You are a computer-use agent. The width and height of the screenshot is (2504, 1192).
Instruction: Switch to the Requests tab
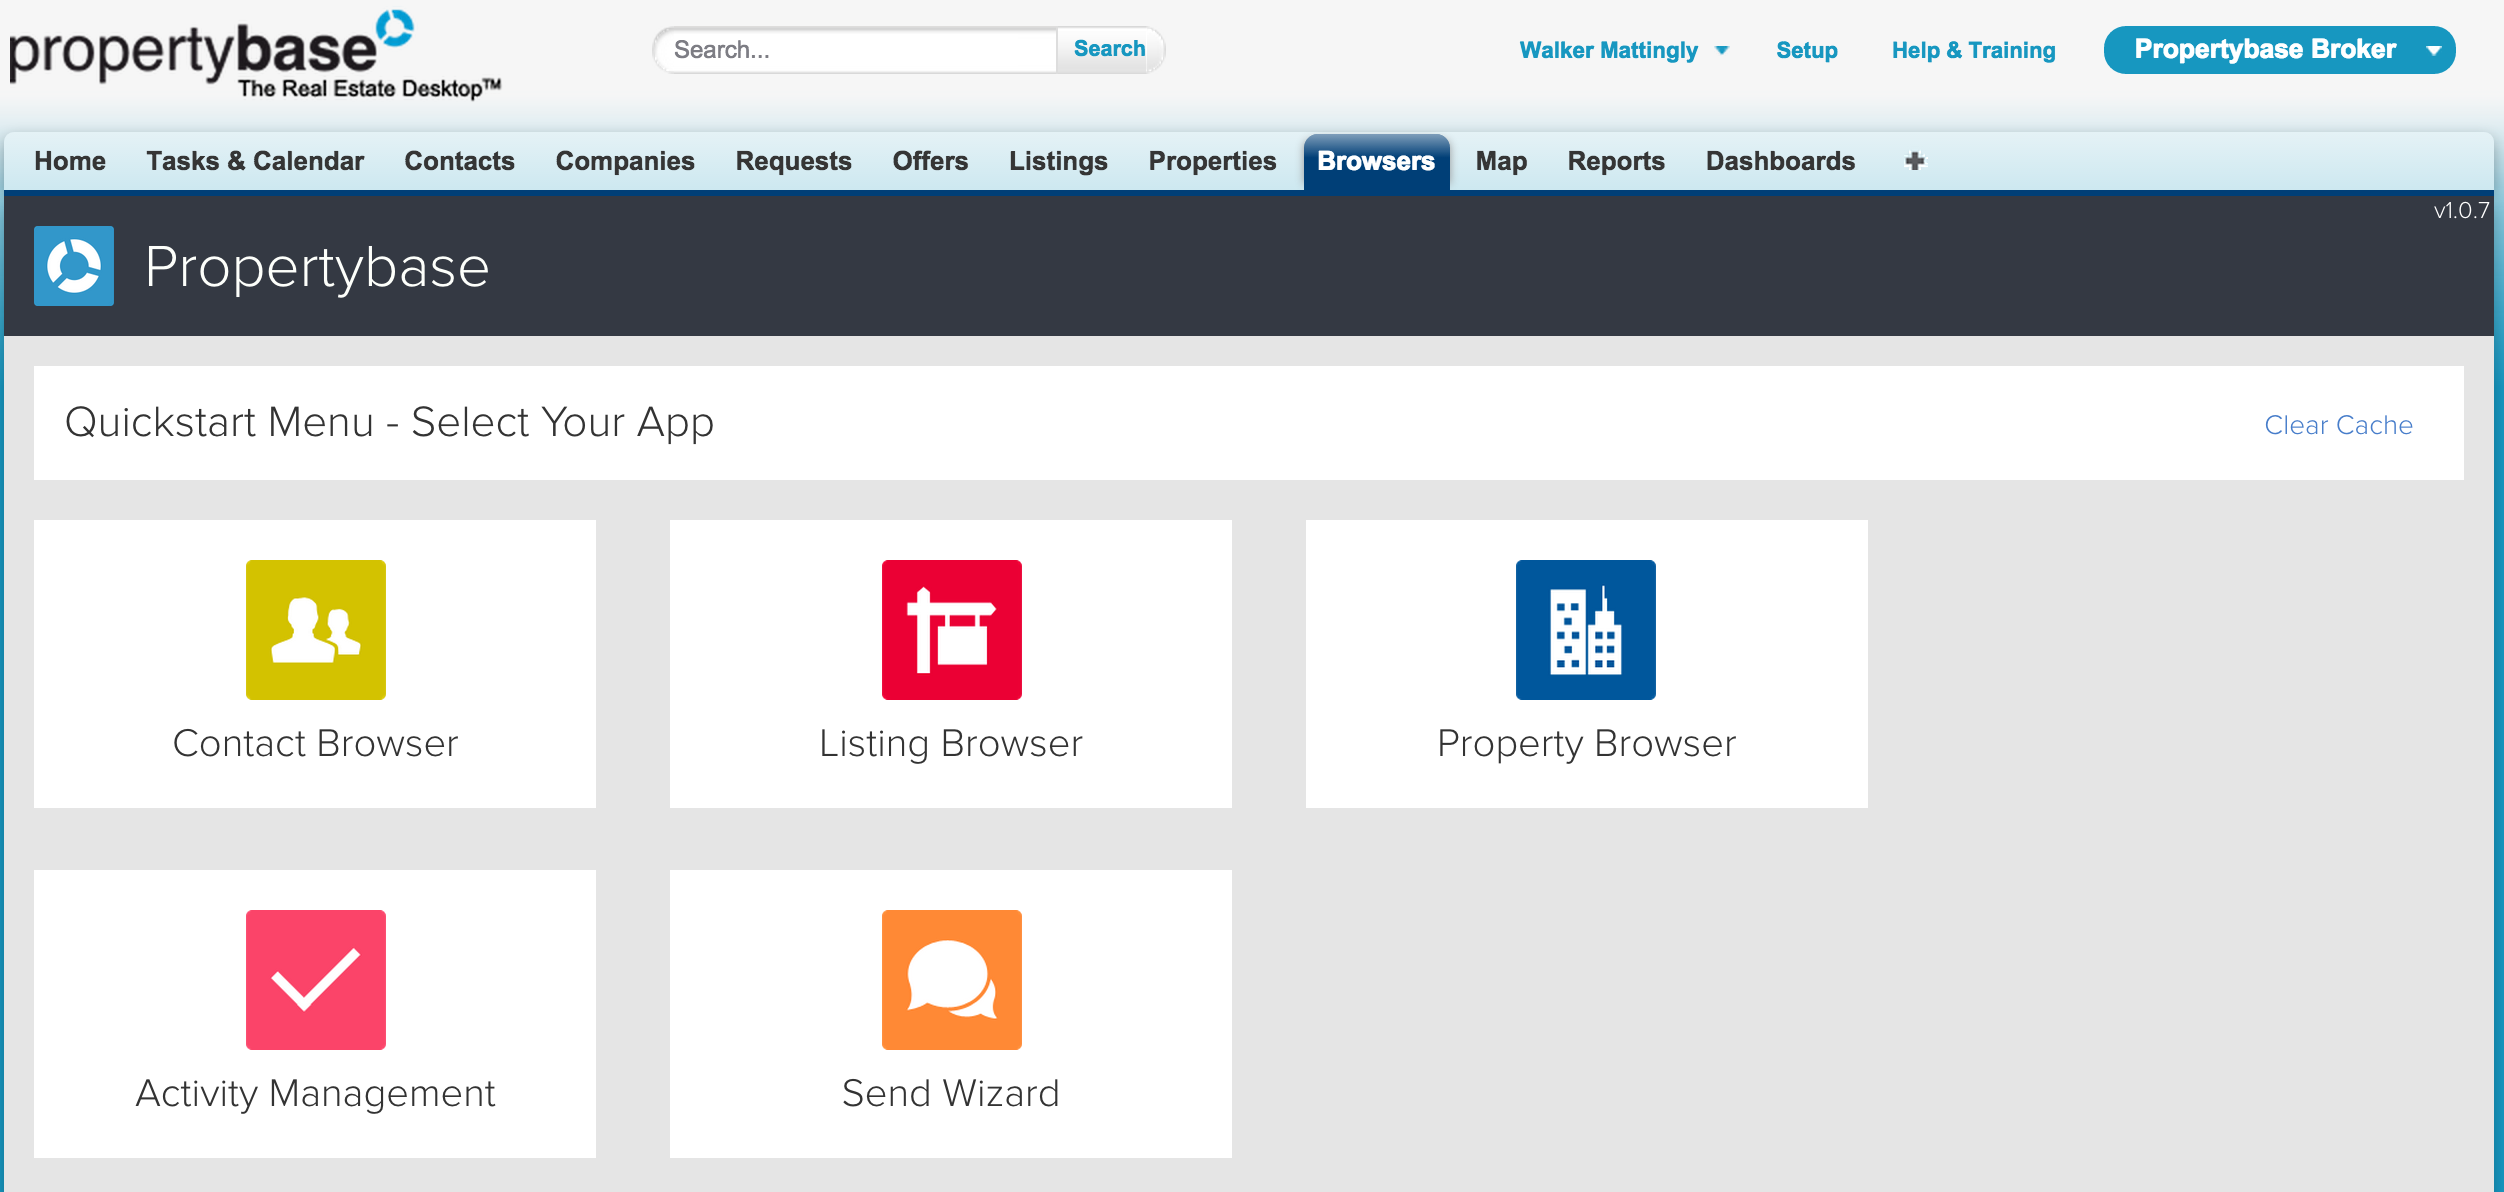pos(793,161)
